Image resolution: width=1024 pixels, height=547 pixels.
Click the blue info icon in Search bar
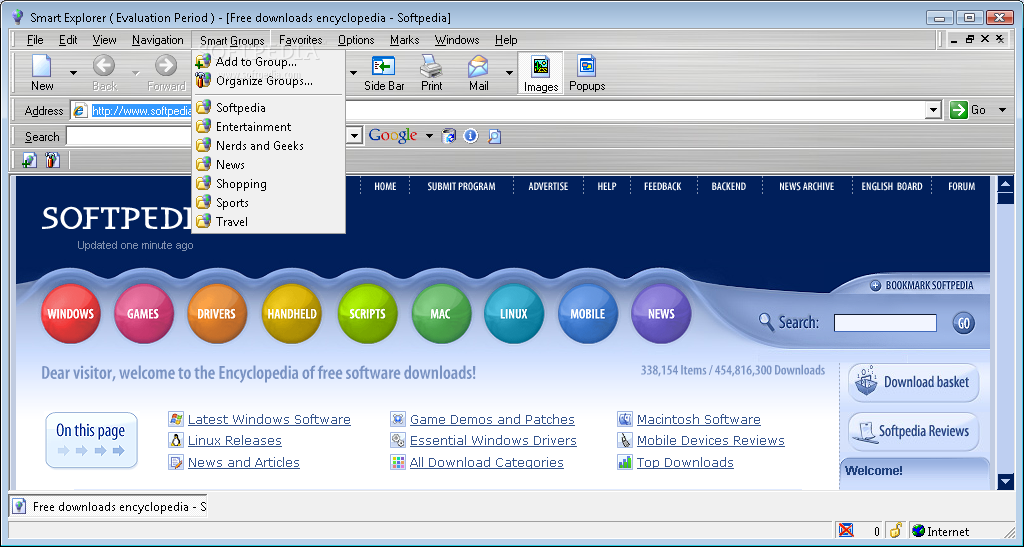tap(471, 136)
